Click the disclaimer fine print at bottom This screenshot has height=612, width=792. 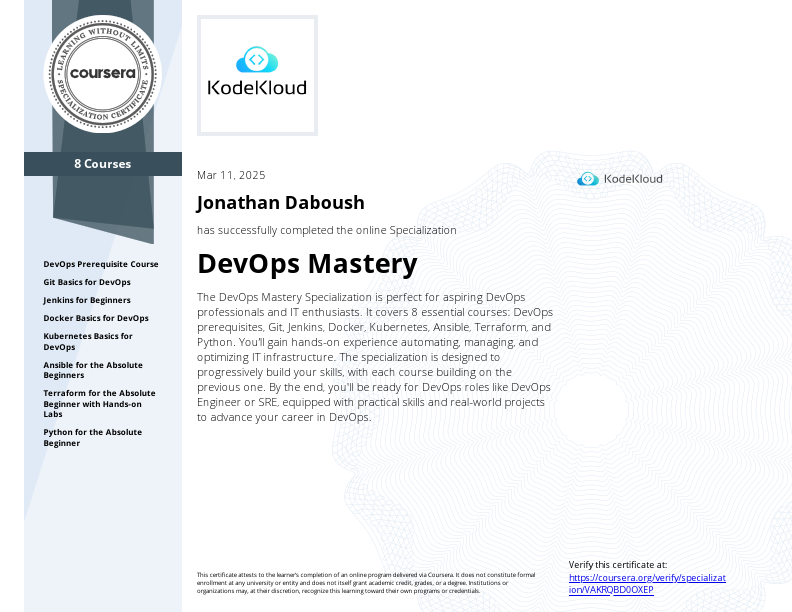point(366,583)
